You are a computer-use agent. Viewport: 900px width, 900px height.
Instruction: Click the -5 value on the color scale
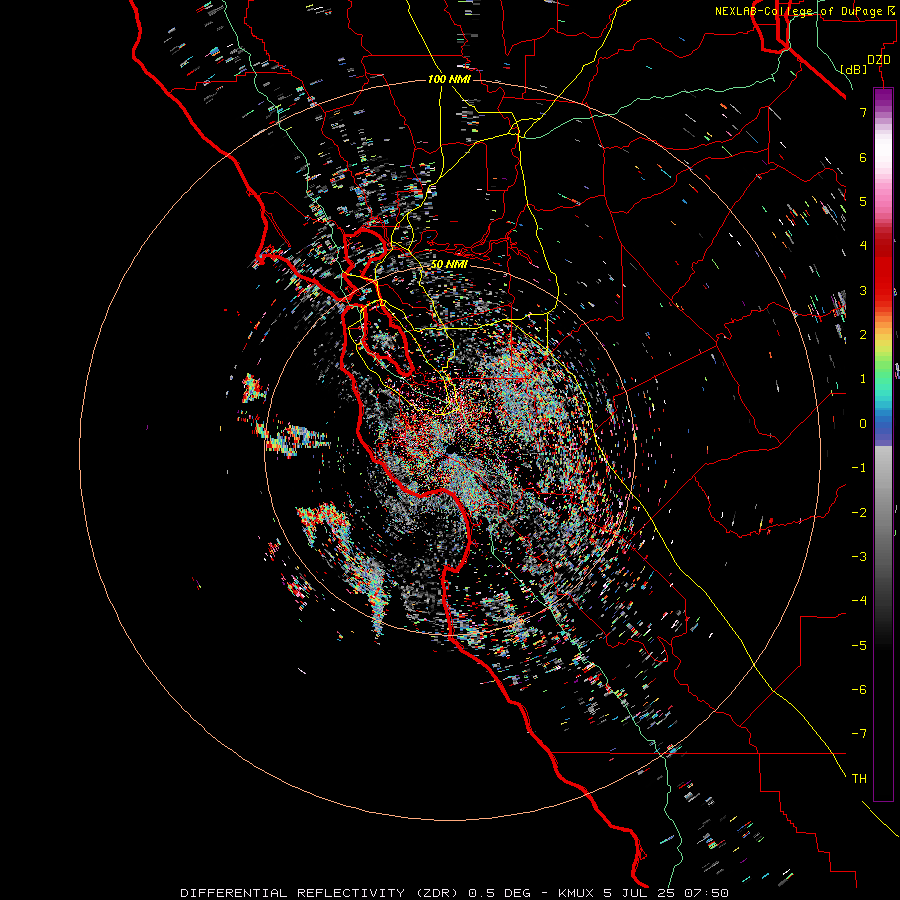859,645
